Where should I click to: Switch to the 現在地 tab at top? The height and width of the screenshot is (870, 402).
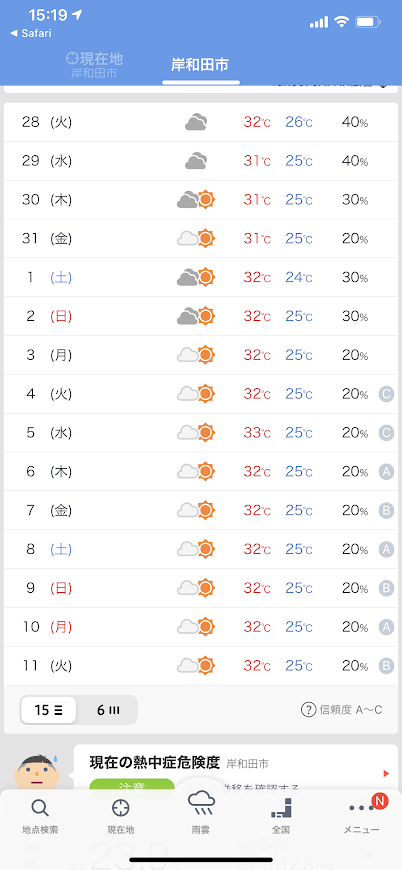coord(94,65)
